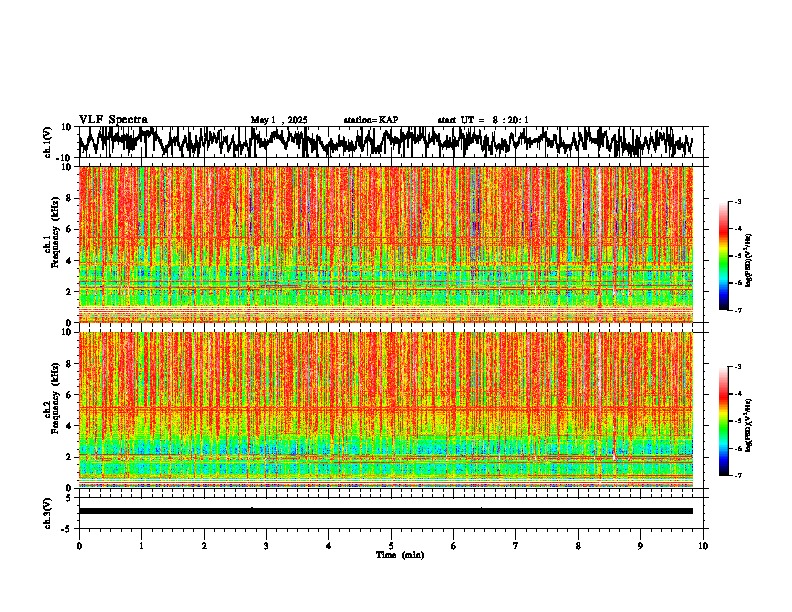
Task: Click the '8' kHz tick of ch.2 spectrogram
Action: point(70,364)
